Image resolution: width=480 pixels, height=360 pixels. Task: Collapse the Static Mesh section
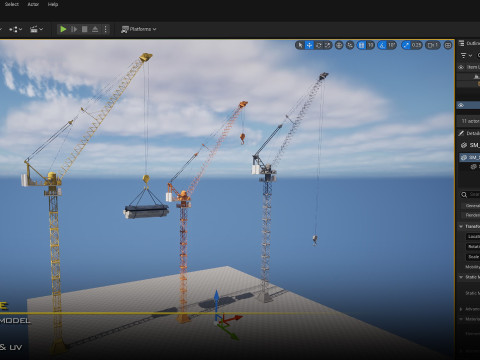(x=461, y=277)
